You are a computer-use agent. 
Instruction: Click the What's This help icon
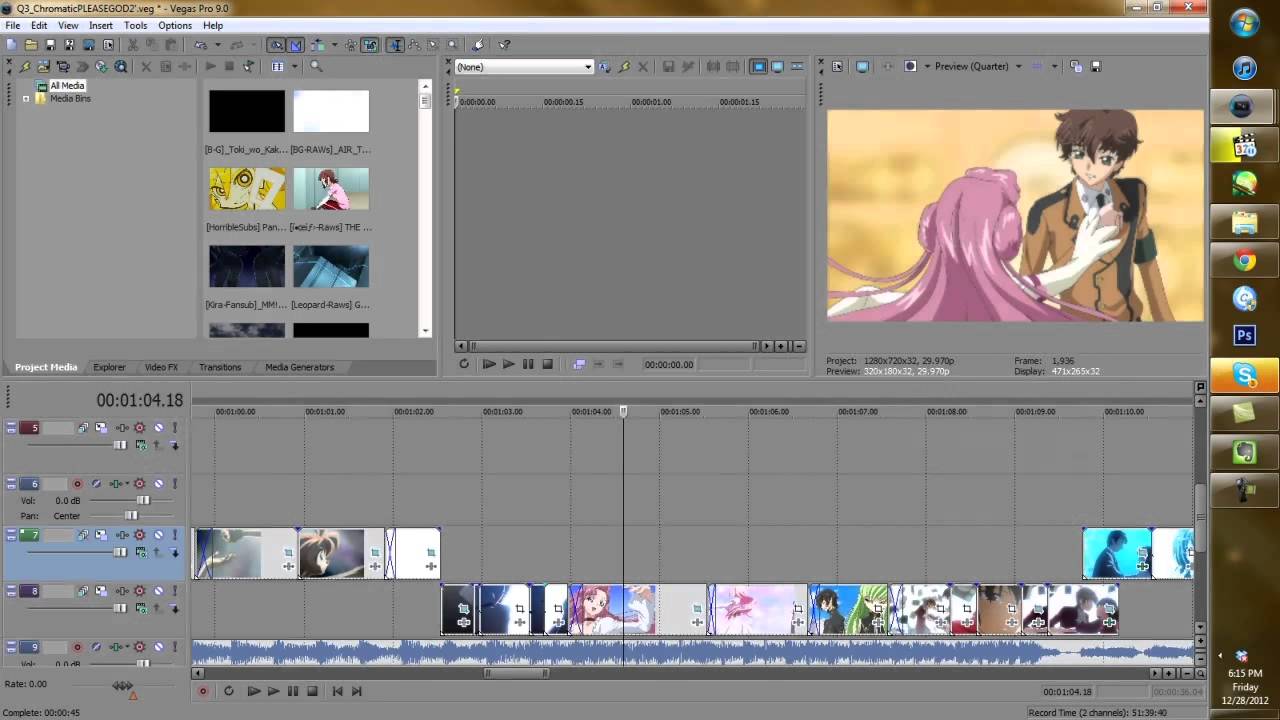pos(504,45)
